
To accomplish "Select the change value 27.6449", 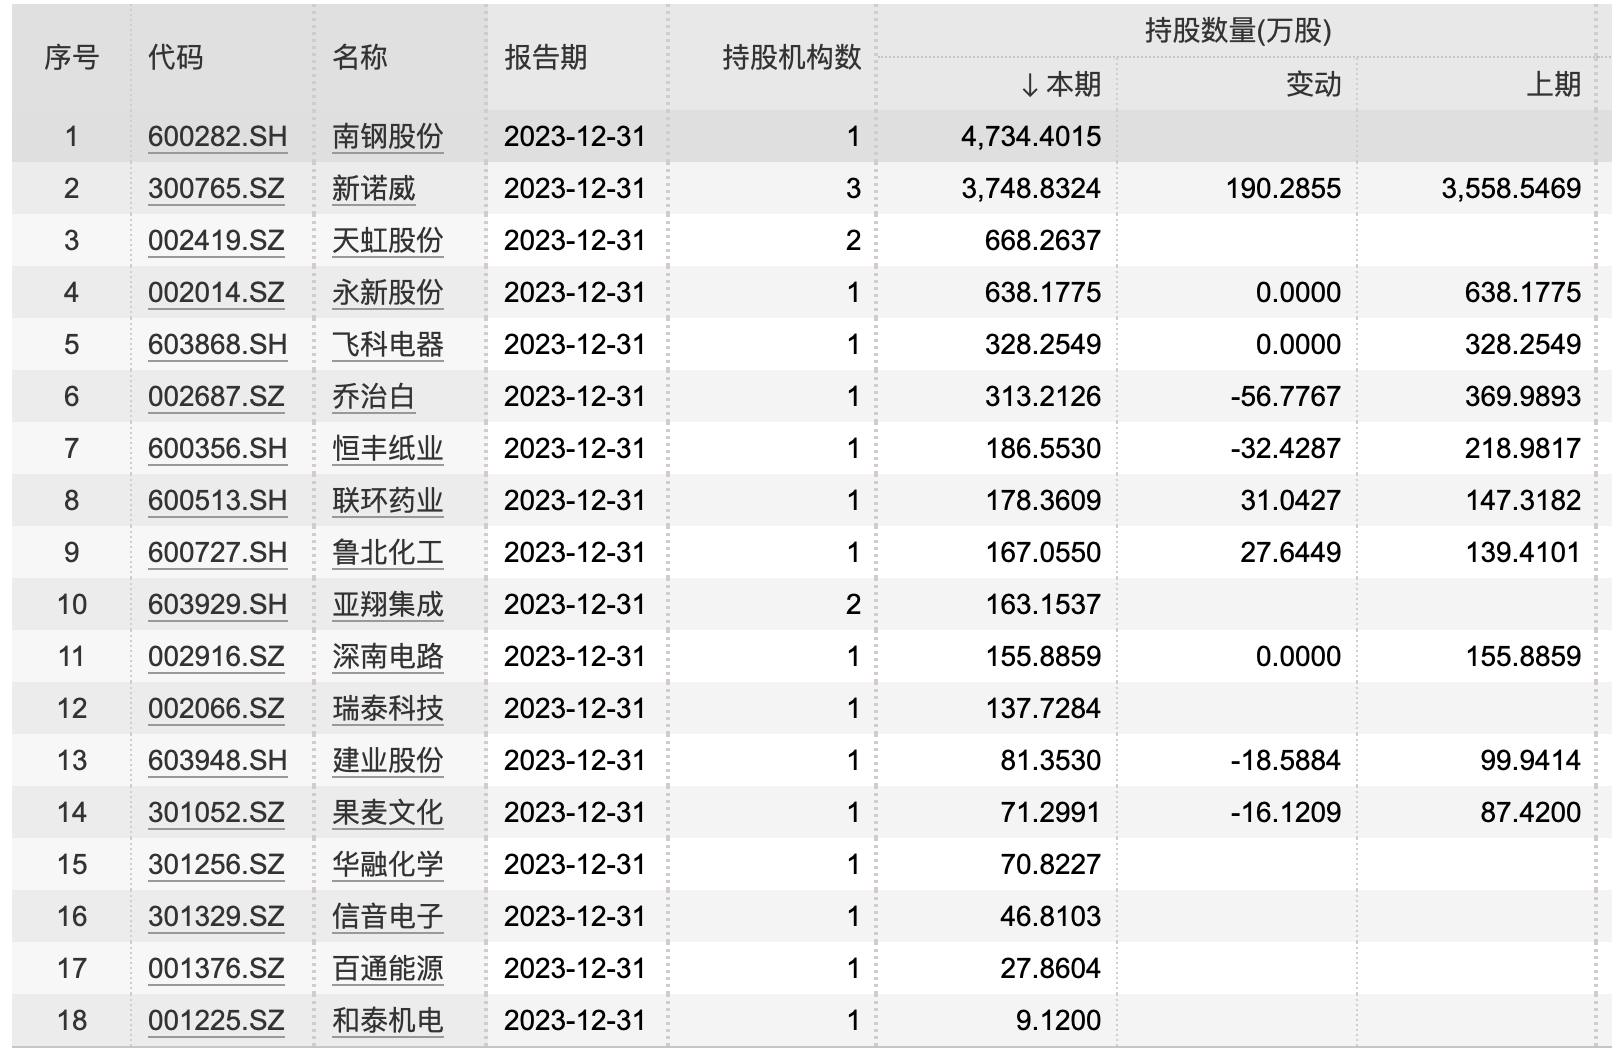I will click(x=1290, y=553).
